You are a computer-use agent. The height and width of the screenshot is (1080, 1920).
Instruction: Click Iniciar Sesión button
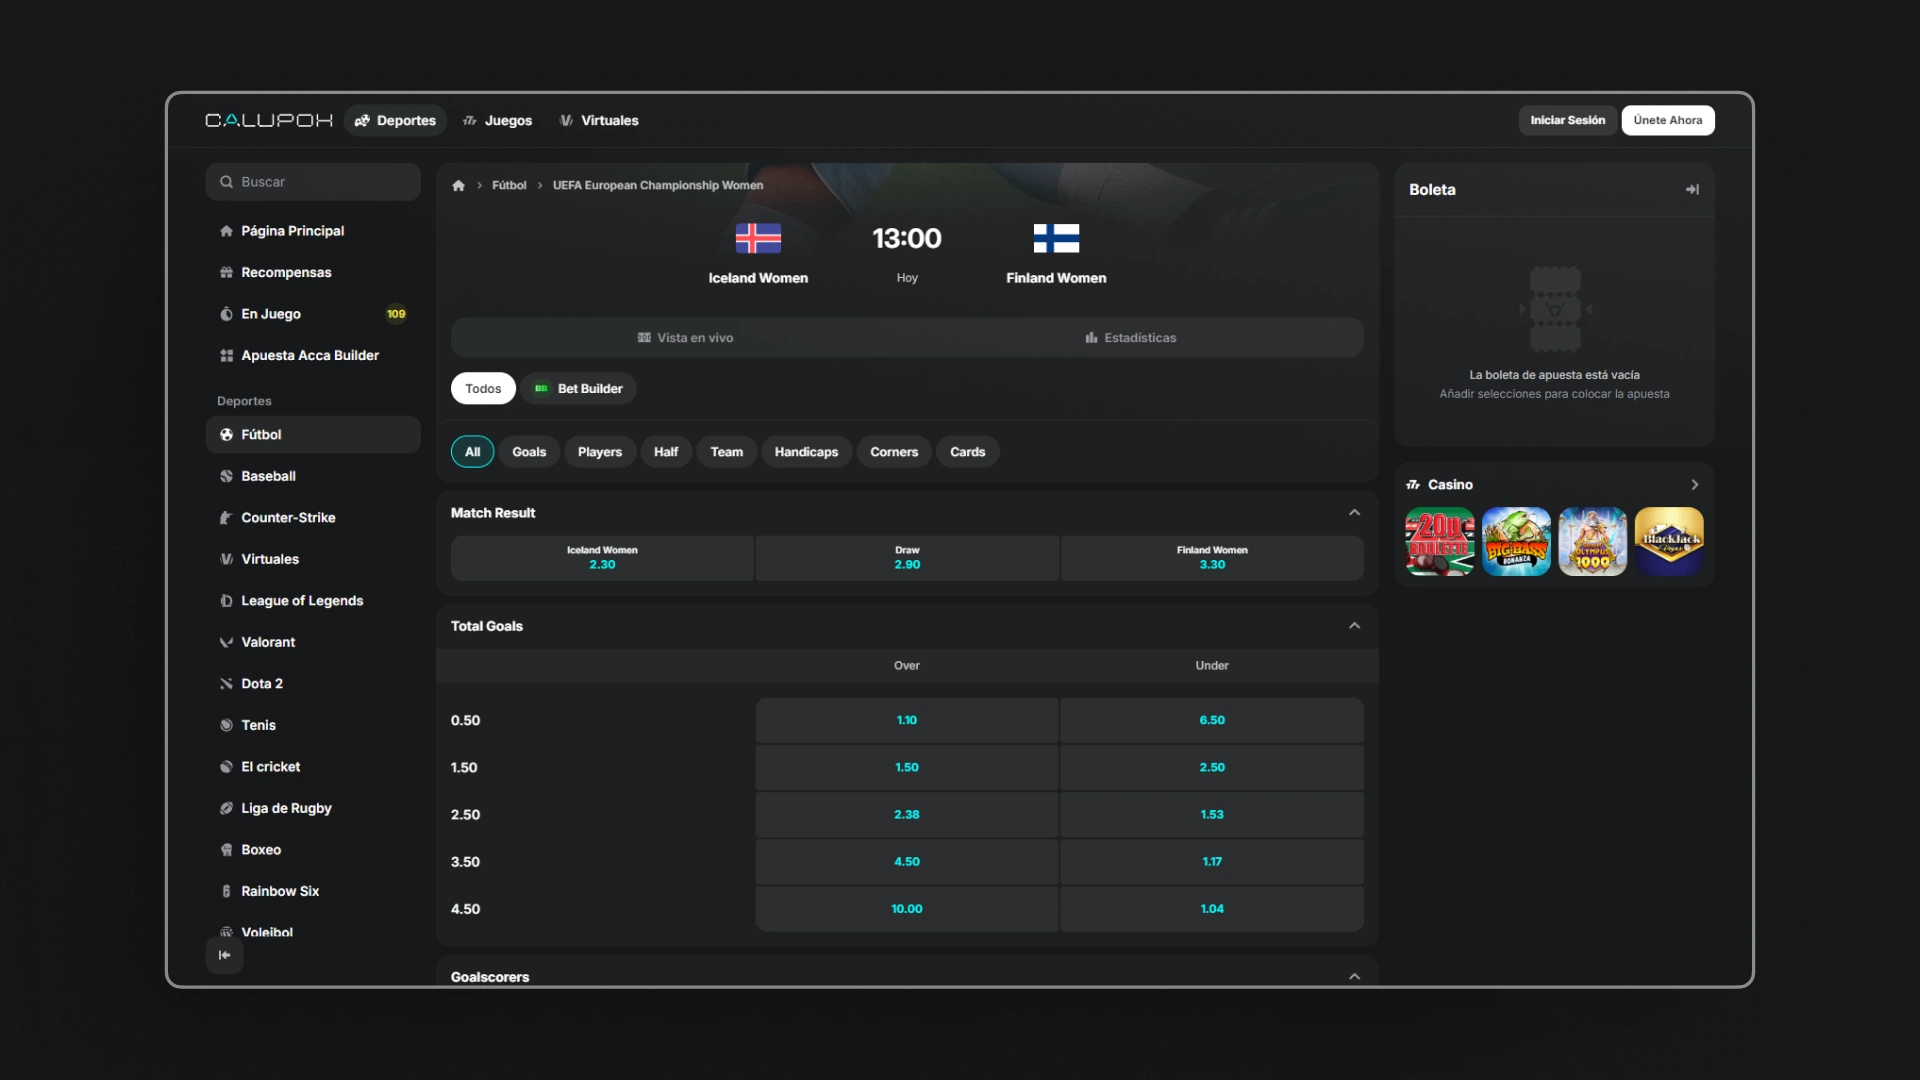tap(1567, 120)
